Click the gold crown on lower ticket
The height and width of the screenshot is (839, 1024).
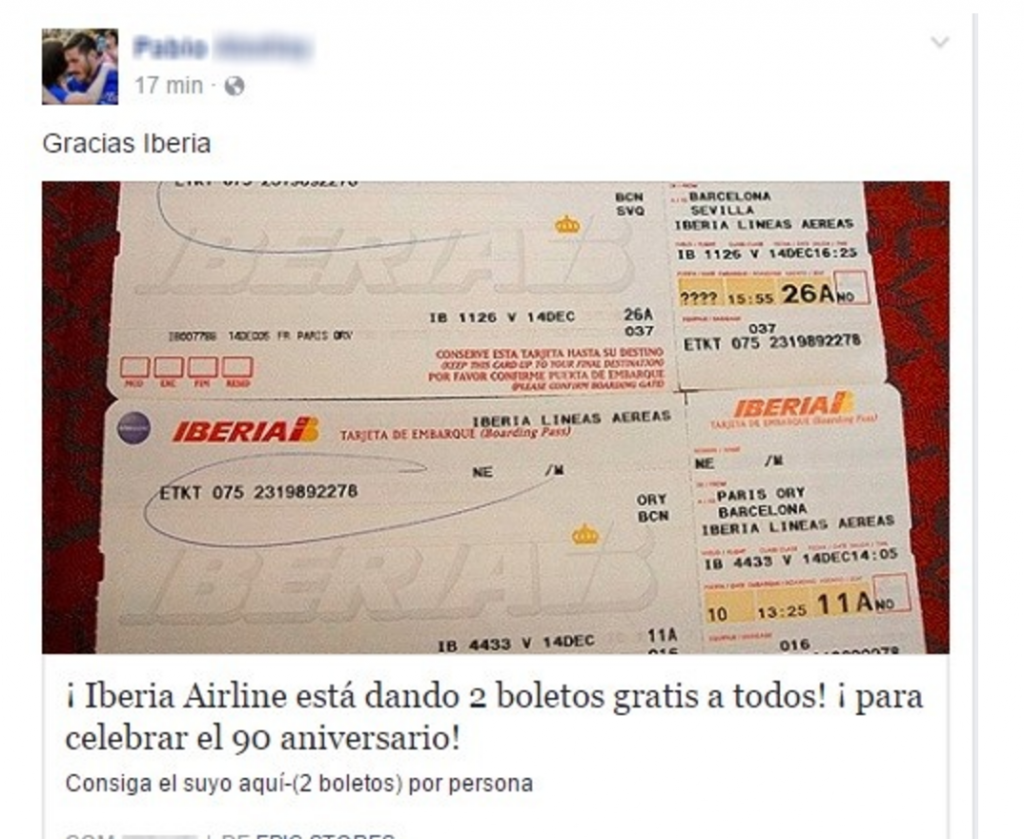(x=585, y=534)
